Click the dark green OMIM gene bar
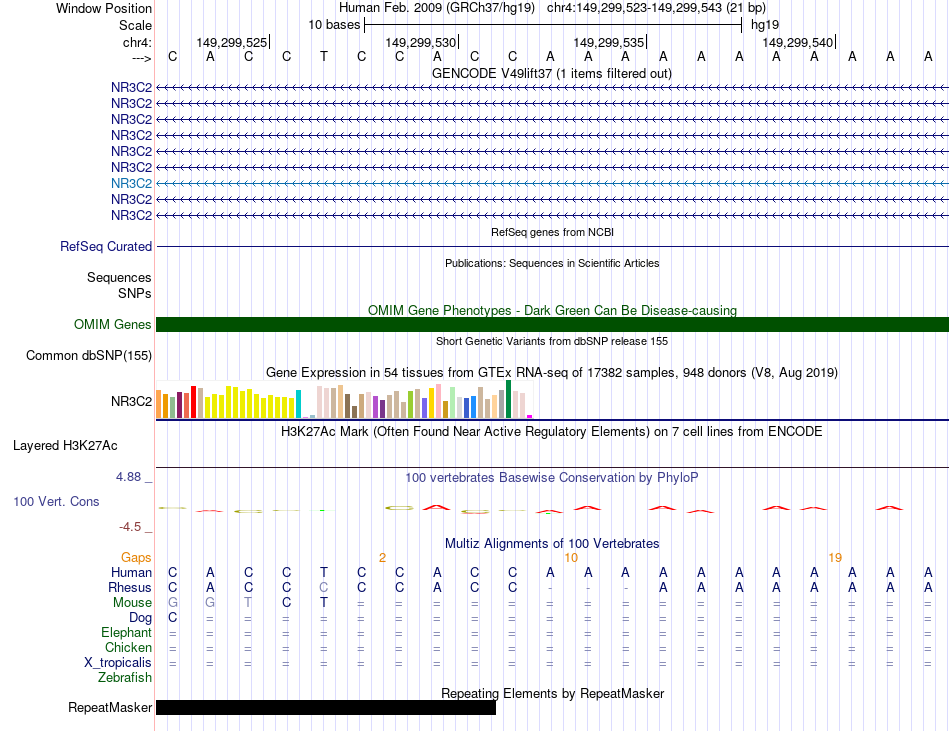Screen dimensions: 950x731 552,324
